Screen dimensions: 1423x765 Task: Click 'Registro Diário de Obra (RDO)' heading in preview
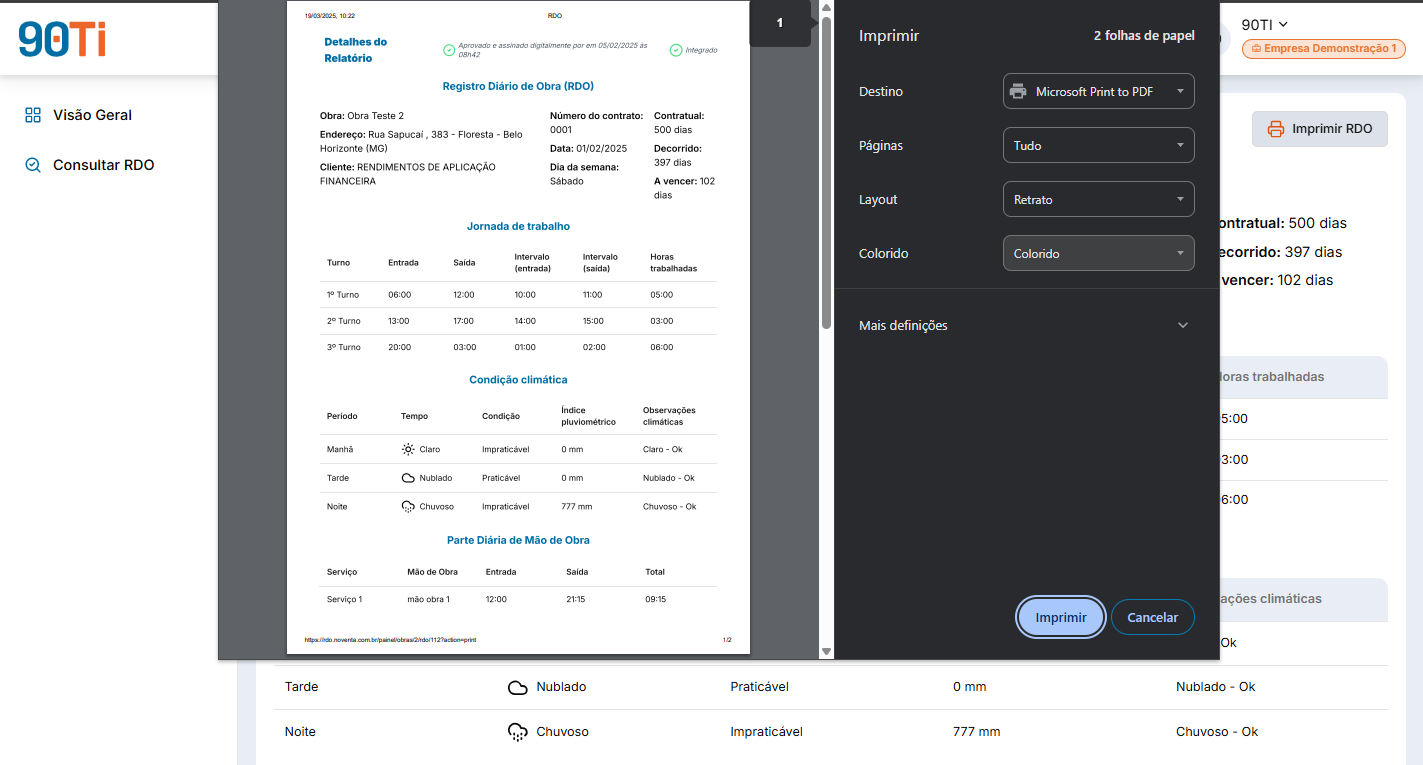(518, 87)
